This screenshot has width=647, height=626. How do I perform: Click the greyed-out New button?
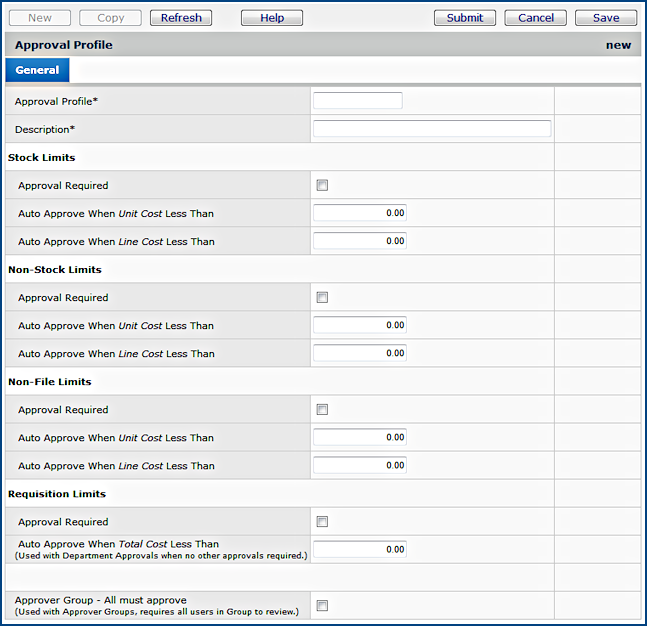(40, 18)
